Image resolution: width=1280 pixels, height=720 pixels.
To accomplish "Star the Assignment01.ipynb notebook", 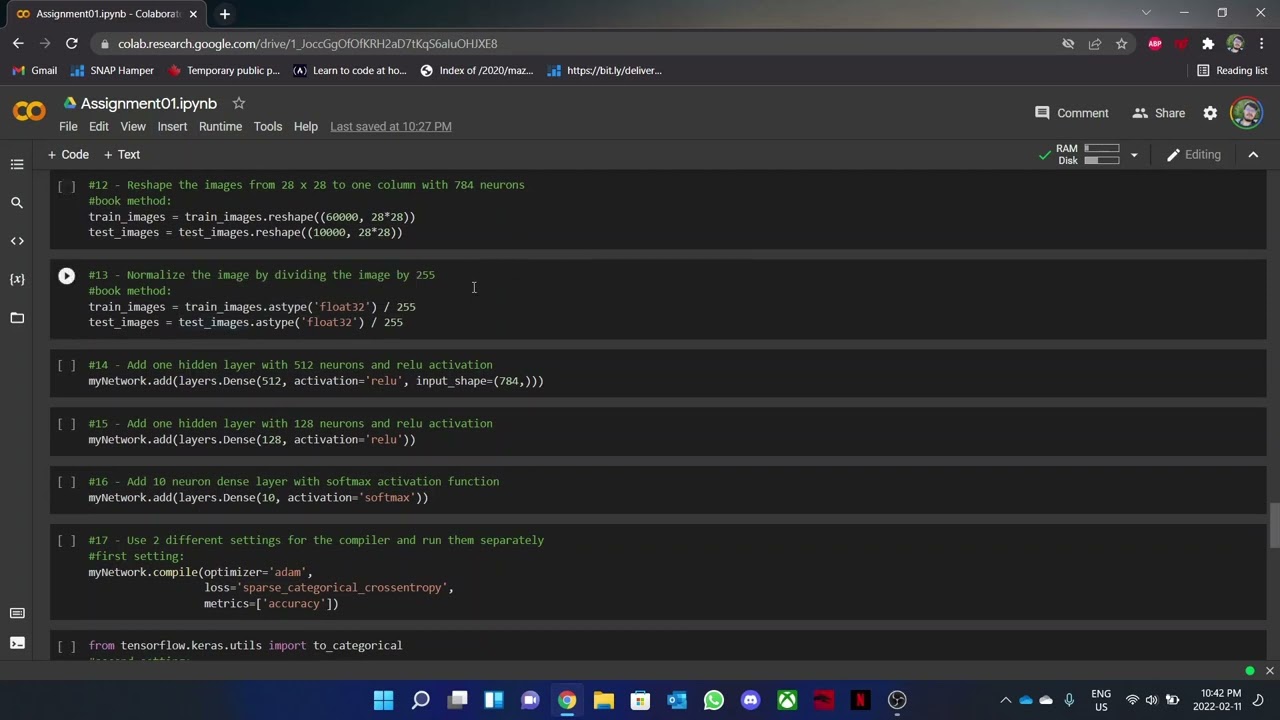I will coord(239,103).
